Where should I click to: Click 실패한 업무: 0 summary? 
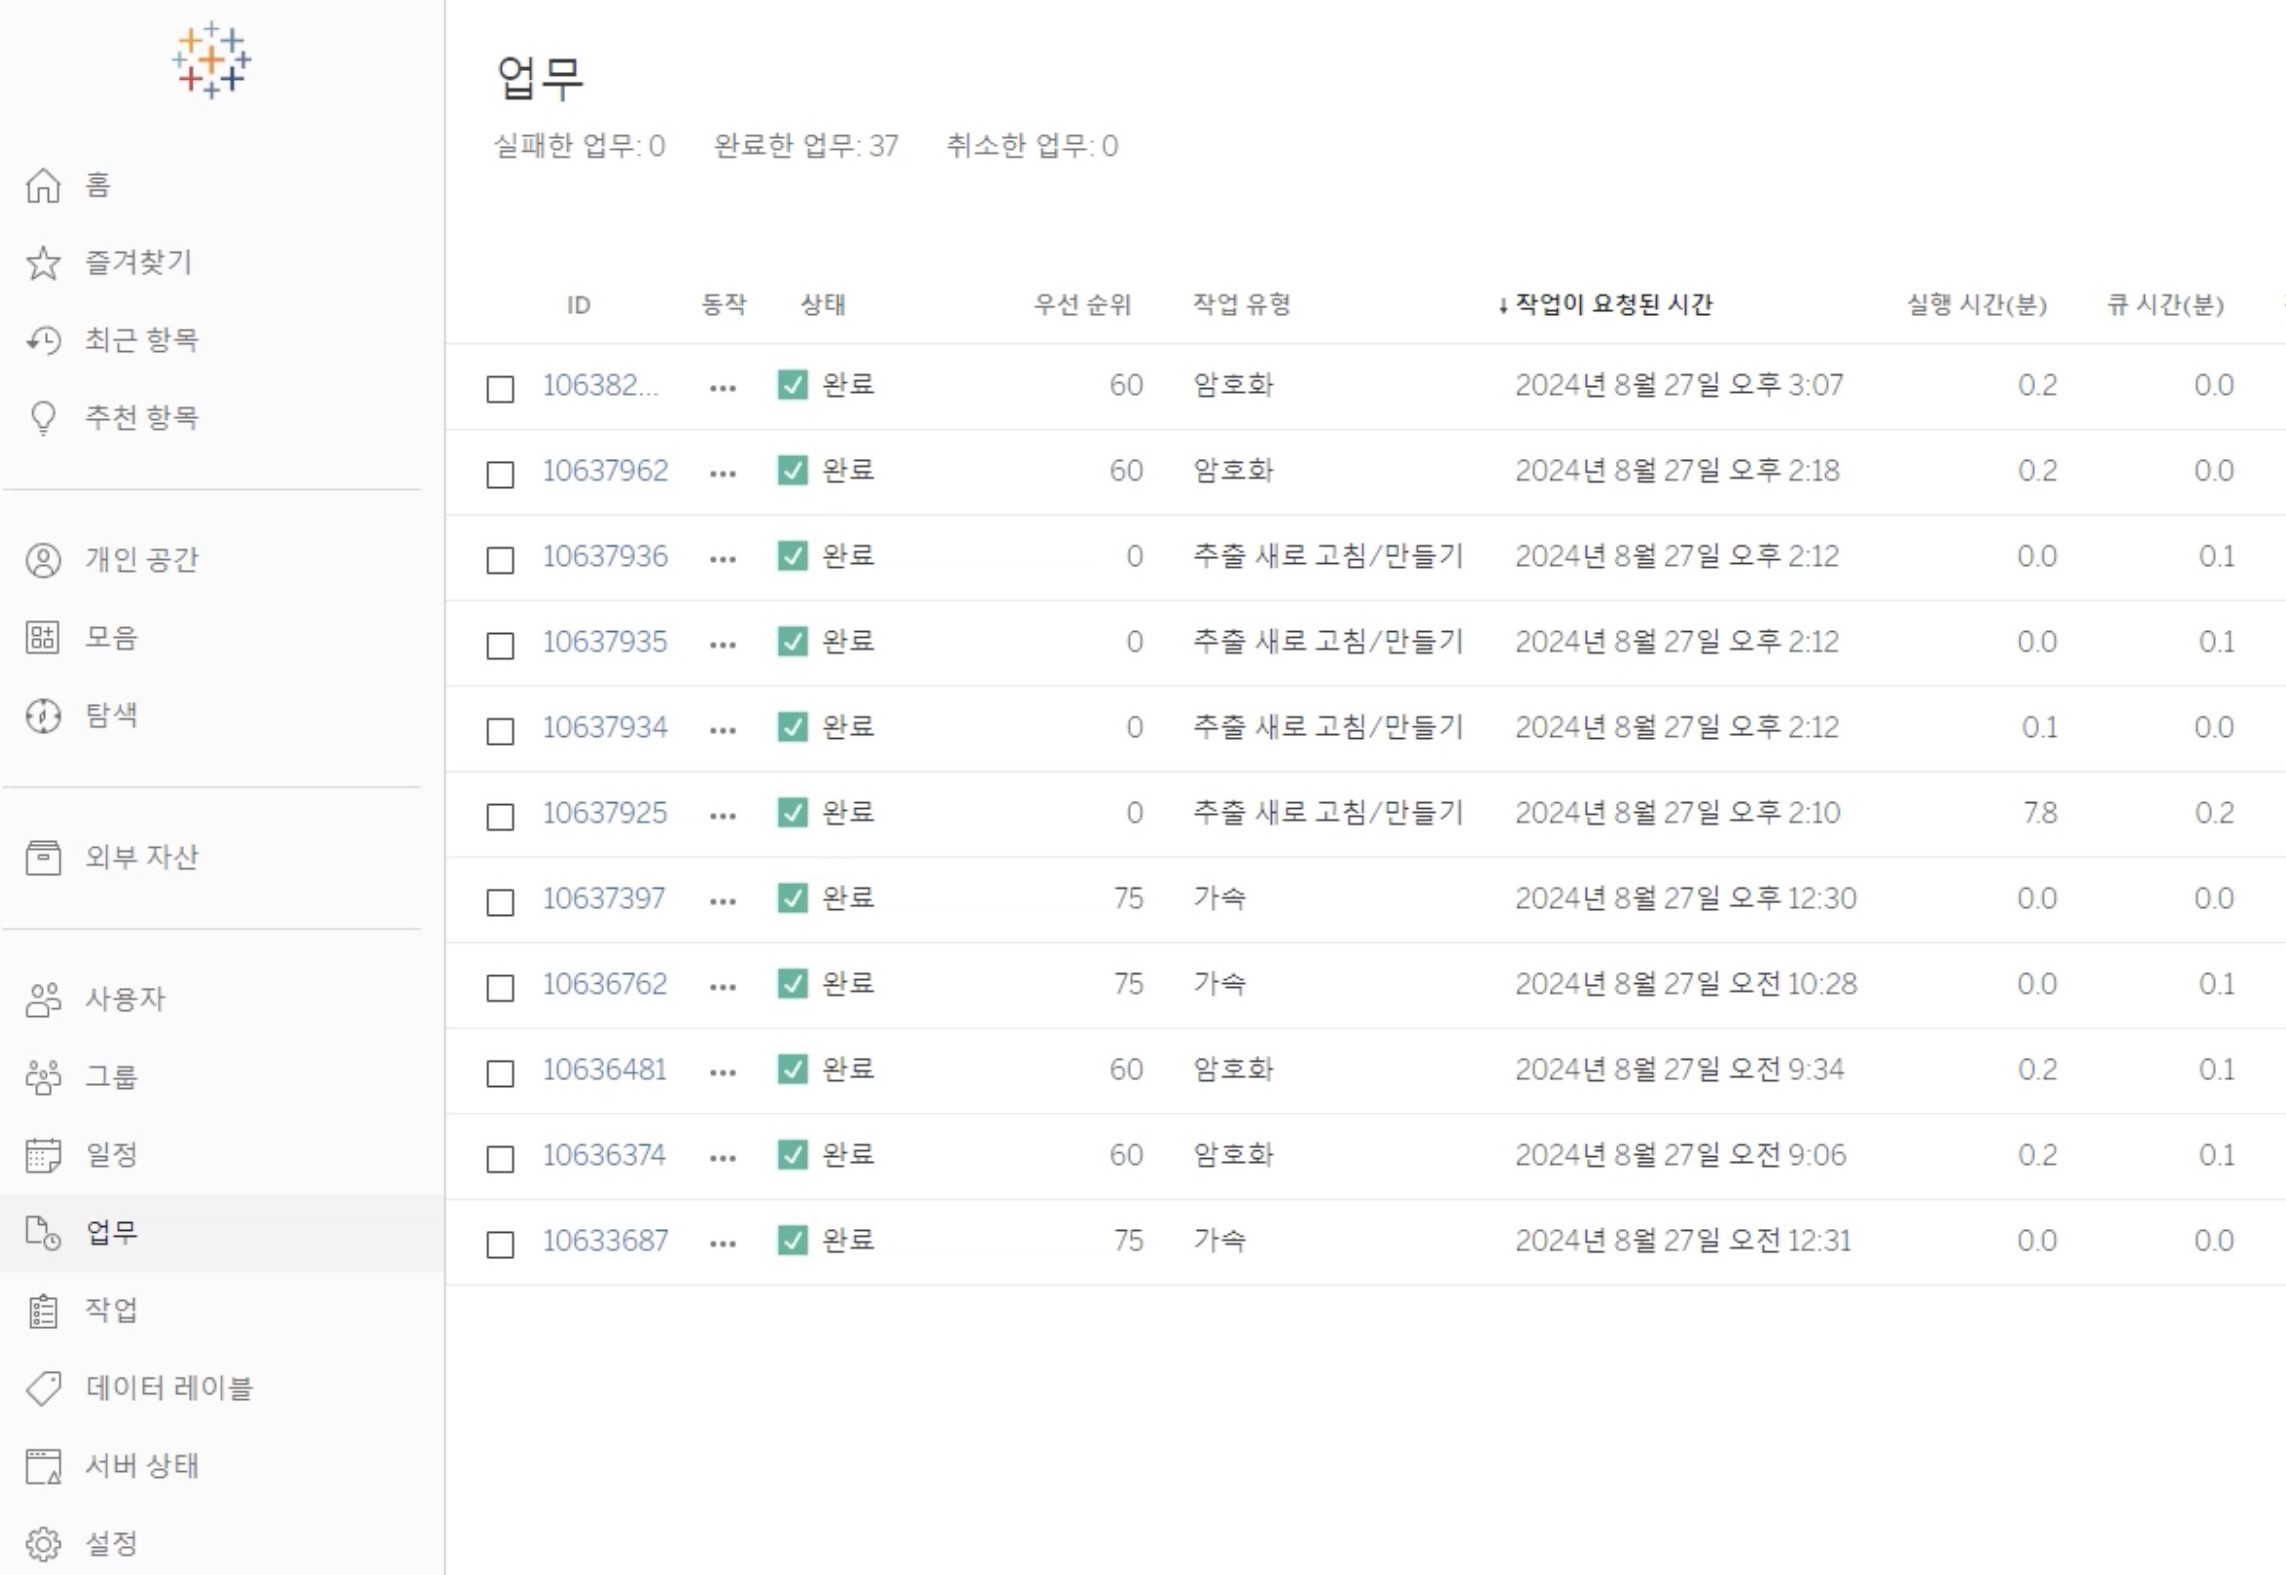579,146
